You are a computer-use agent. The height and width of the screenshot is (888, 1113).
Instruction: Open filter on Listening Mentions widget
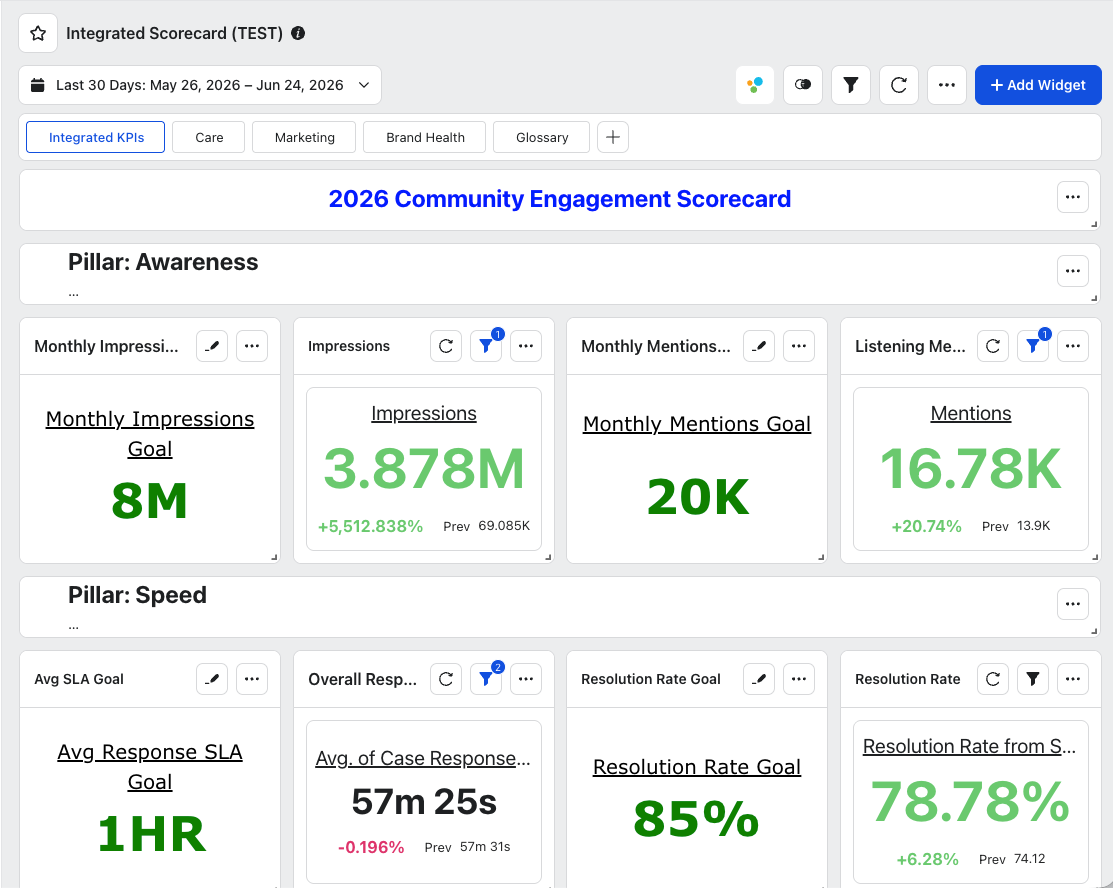pos(1033,346)
